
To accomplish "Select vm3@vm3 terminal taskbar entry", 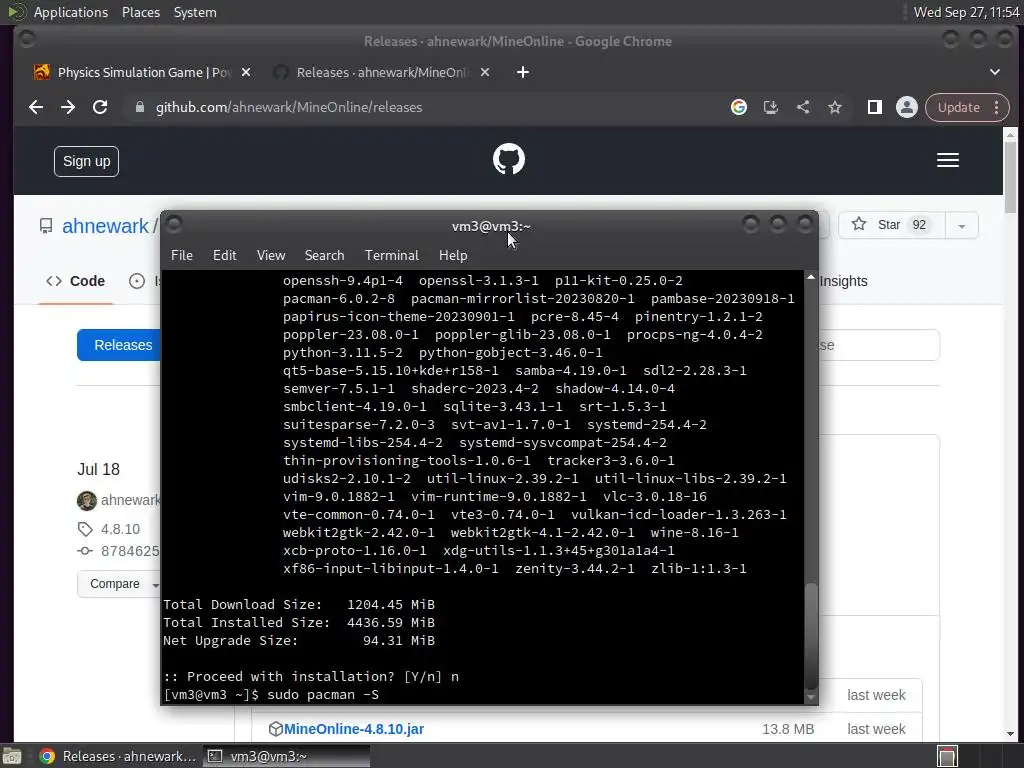I will coord(286,756).
